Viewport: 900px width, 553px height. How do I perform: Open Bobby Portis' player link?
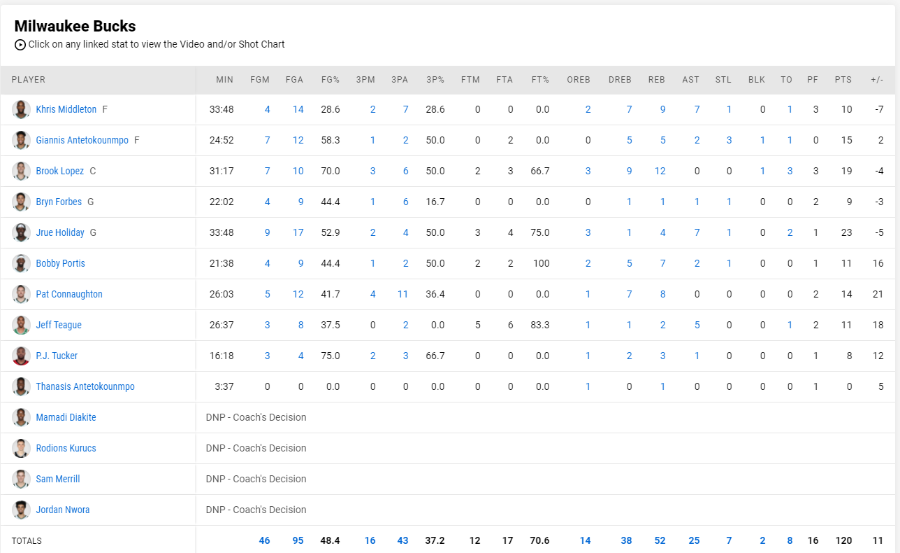coord(60,264)
